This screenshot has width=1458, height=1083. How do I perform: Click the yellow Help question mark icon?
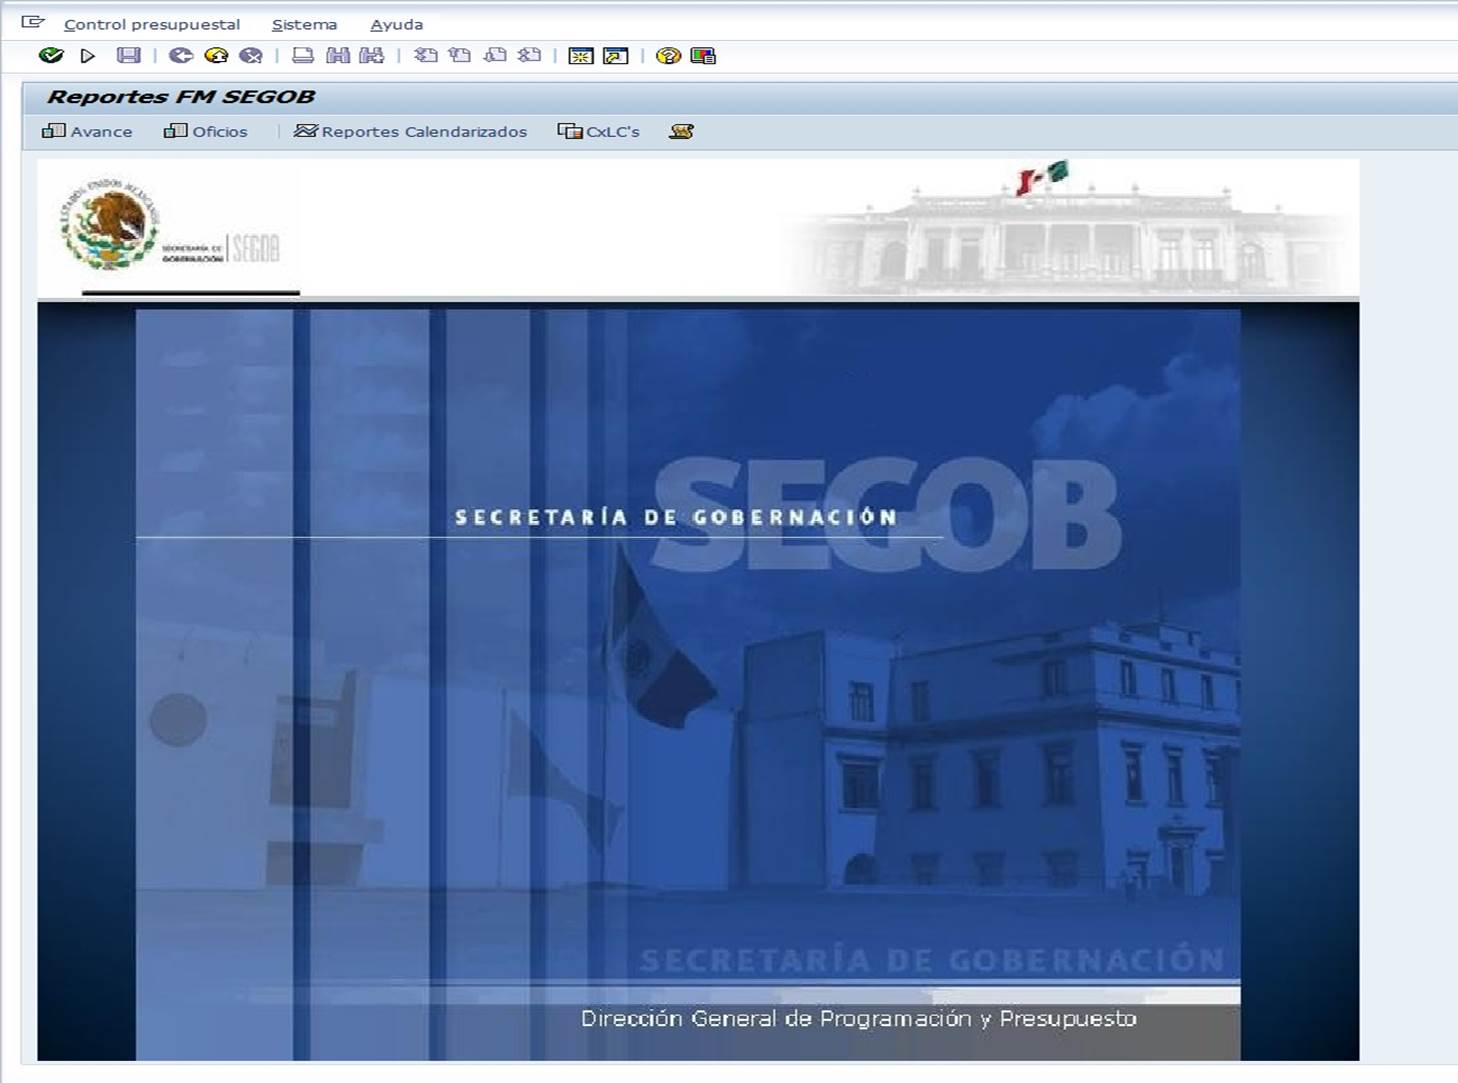(668, 56)
